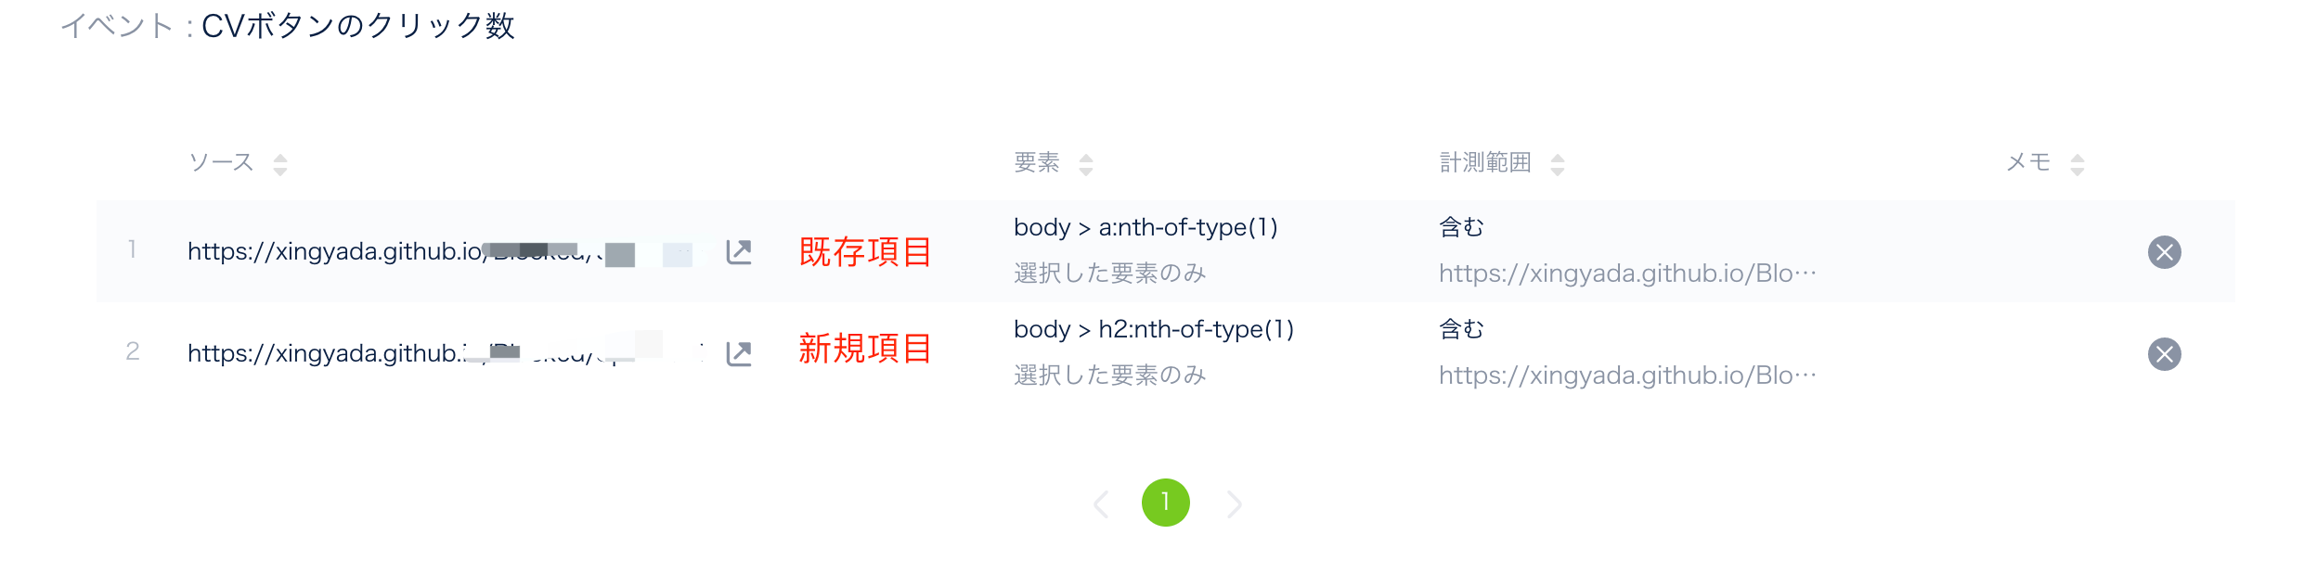Viewport: 2304px width, 586px height.
Task: Open row 1 source URL external link icon
Action: pos(739,252)
